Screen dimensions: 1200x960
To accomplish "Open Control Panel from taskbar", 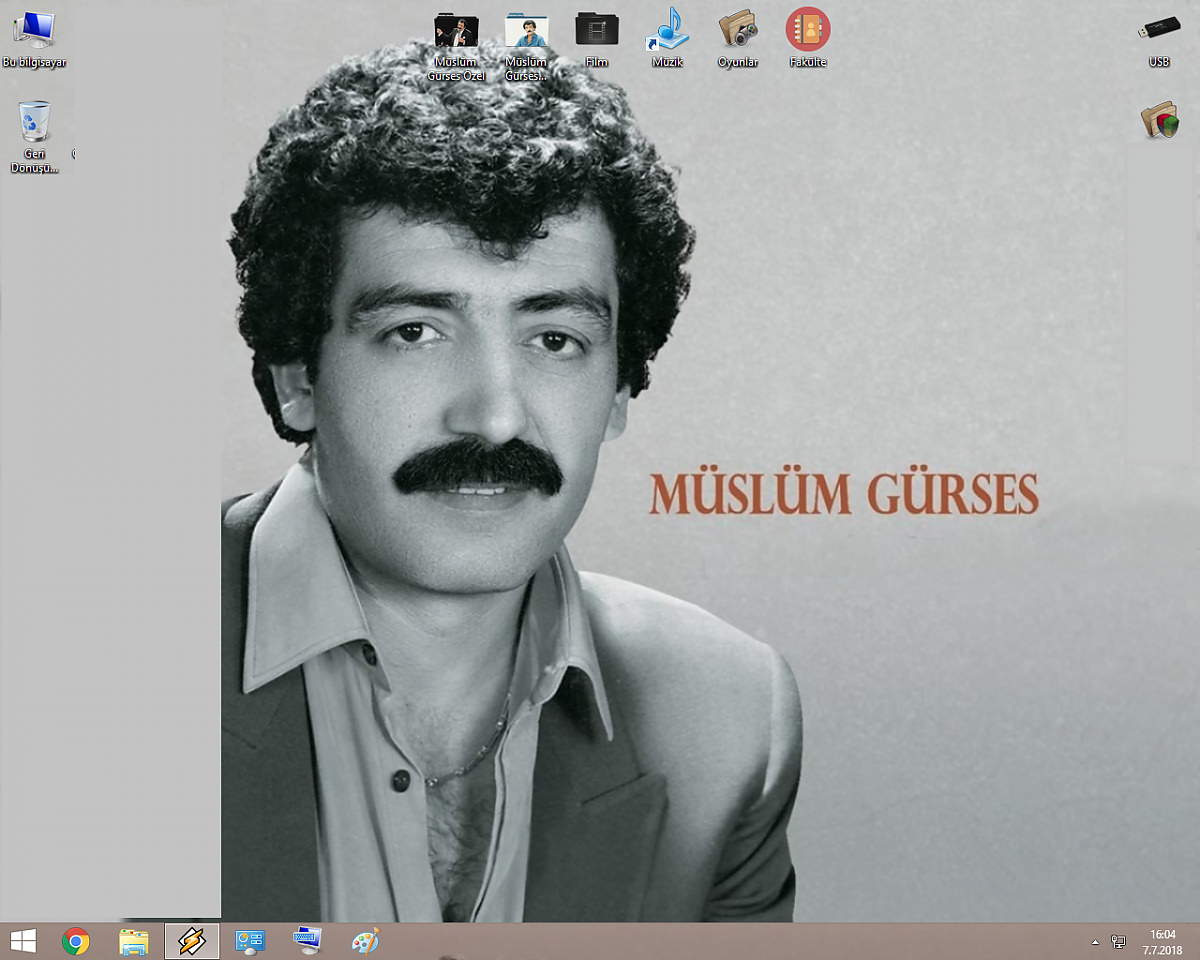I will coord(250,941).
